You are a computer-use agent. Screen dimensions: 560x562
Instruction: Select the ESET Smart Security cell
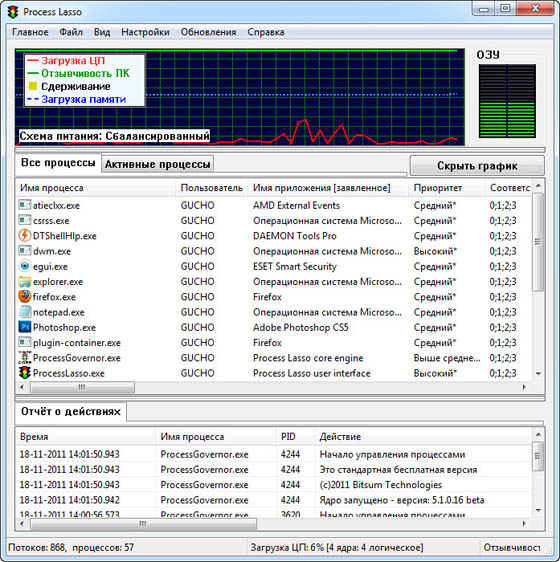point(295,266)
